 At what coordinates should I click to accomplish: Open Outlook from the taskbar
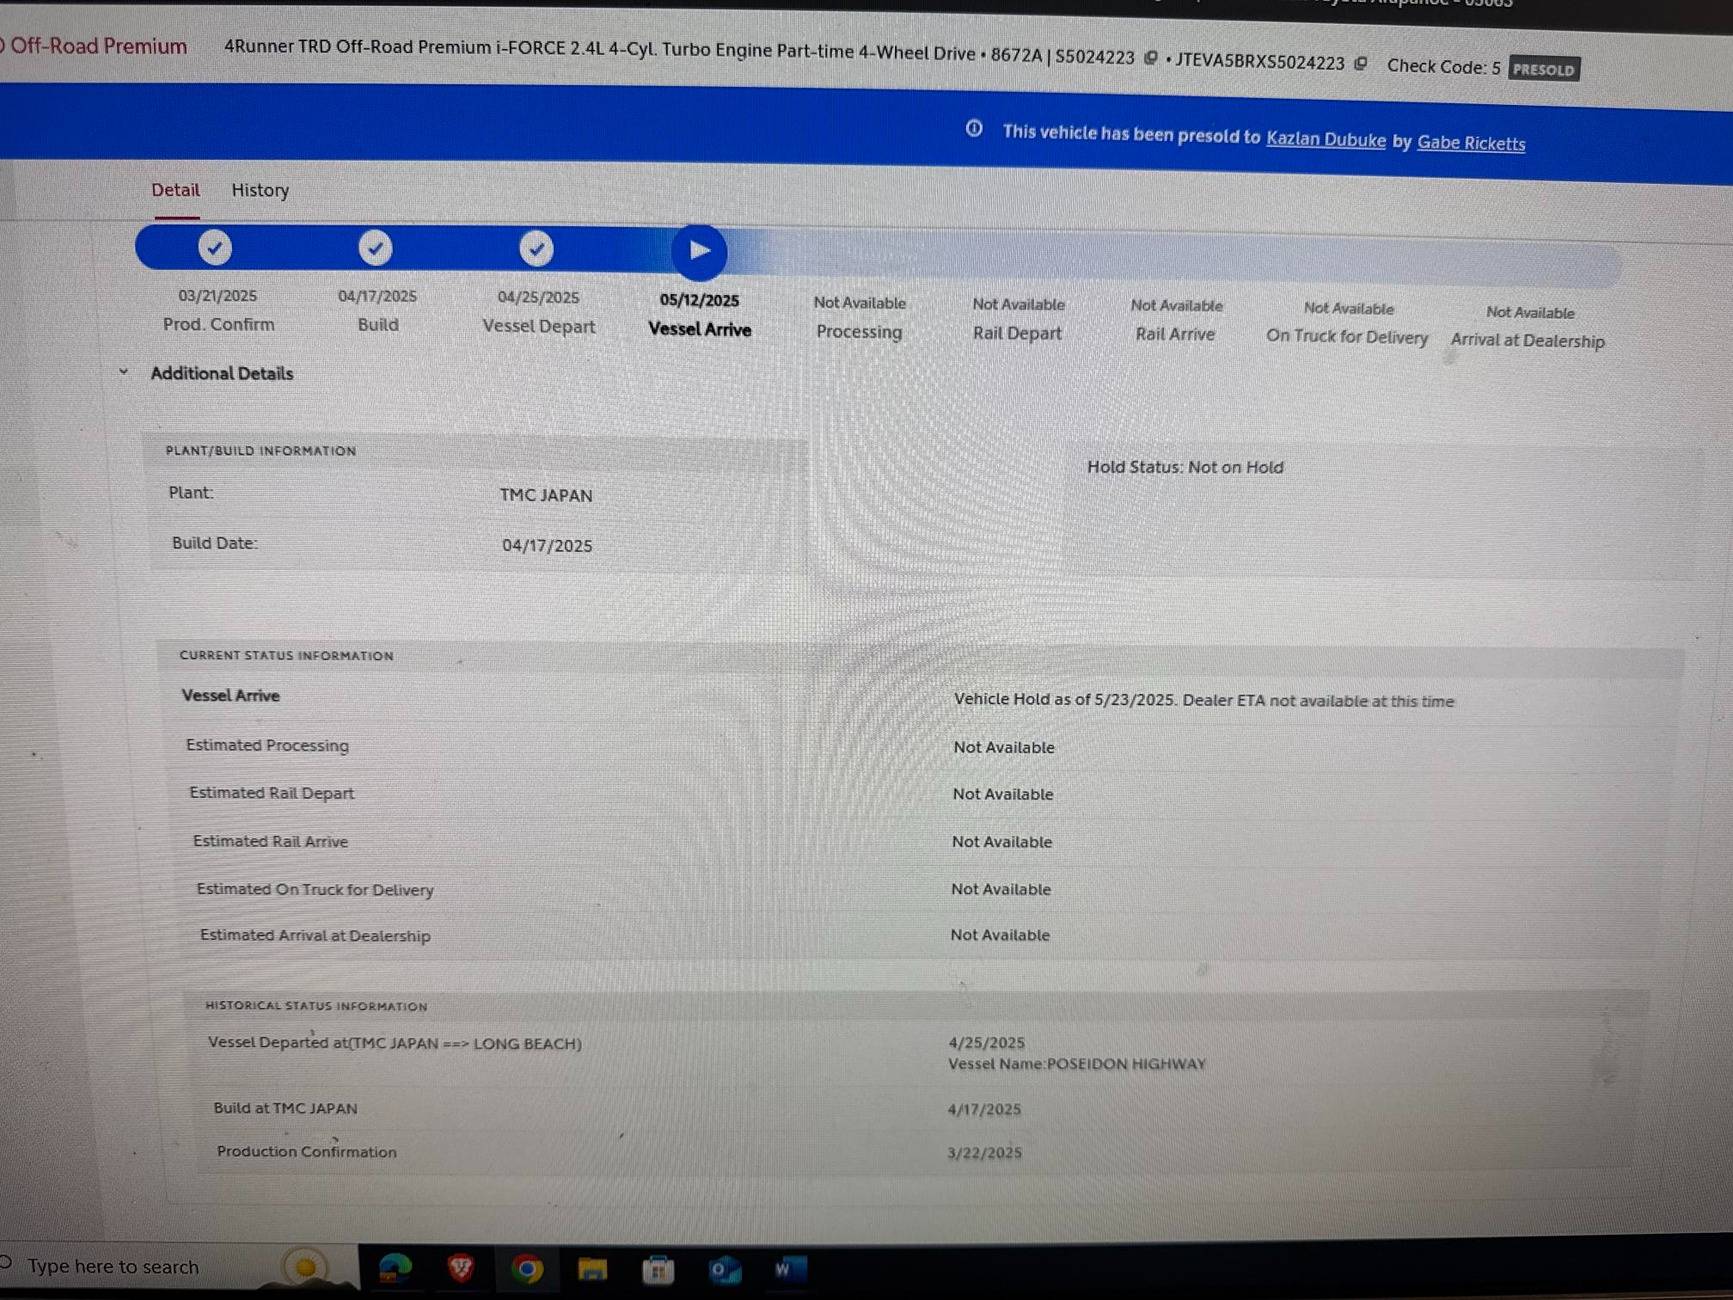[x=724, y=1270]
